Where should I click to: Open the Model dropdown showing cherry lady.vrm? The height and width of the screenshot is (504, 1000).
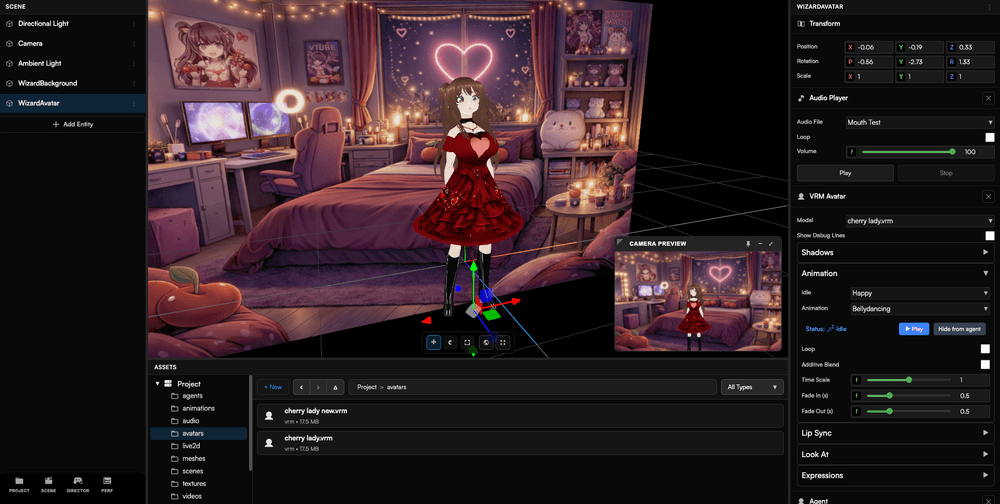coord(919,221)
